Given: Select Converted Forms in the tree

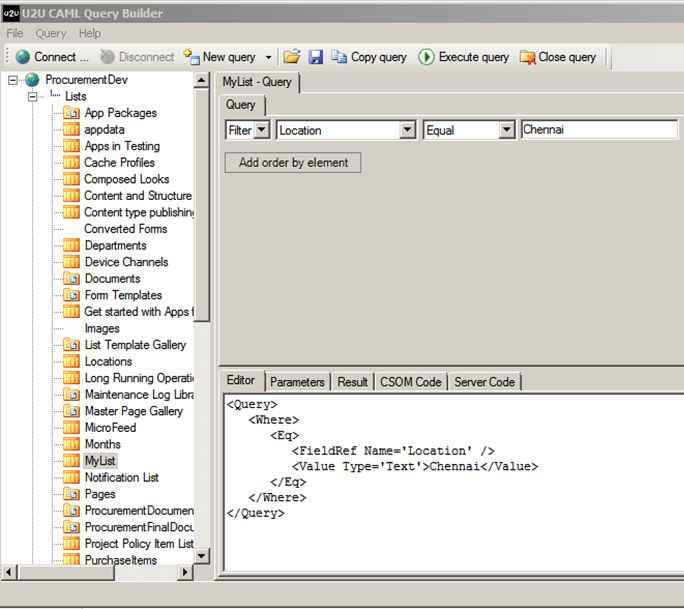Looking at the screenshot, I should click(x=126, y=229).
